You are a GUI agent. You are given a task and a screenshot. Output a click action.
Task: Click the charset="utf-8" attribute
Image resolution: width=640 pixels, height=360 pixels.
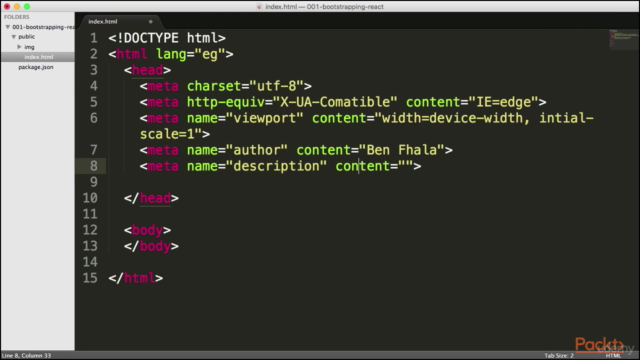245,86
